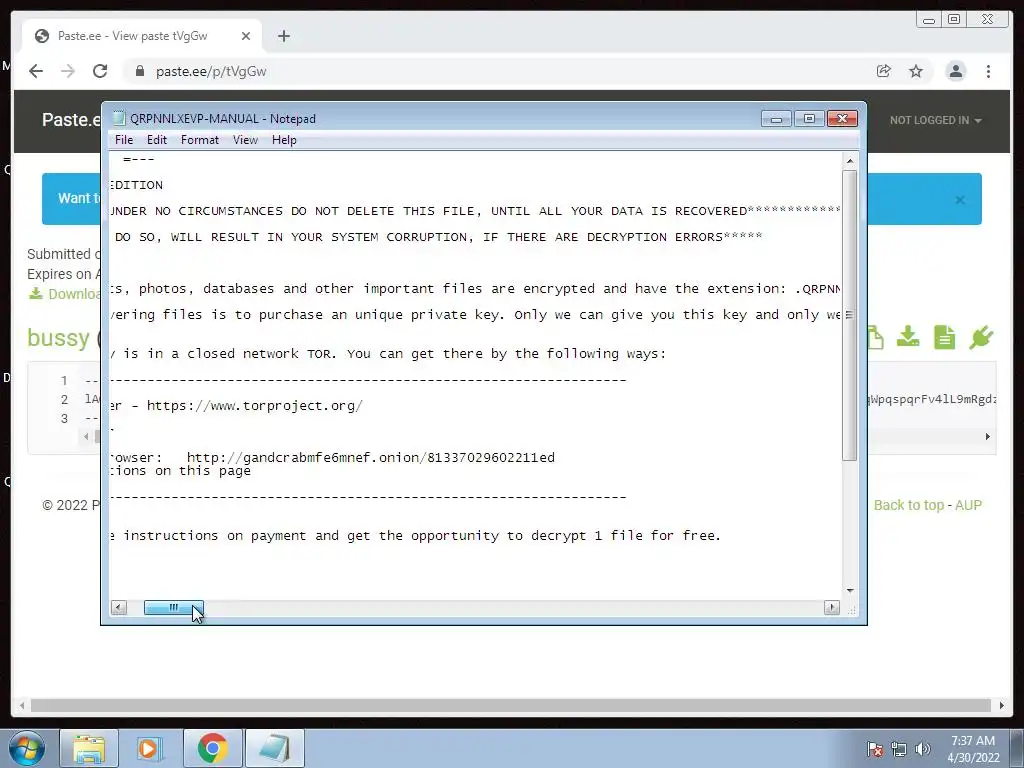Reload the paste.ee page
The width and height of the screenshot is (1024, 768).
(100, 71)
